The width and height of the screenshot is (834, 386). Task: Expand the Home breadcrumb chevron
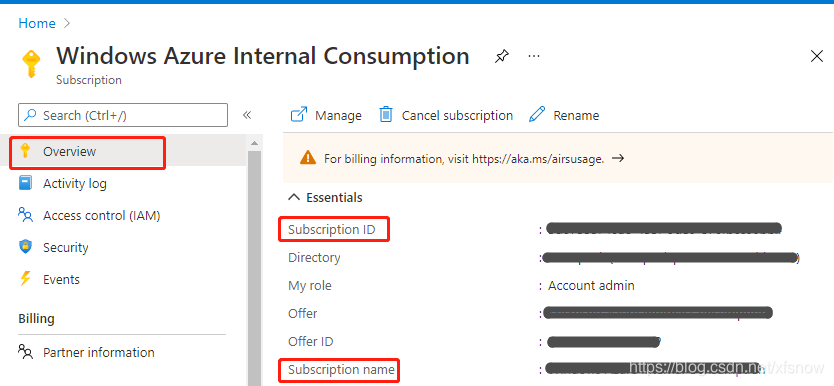click(x=66, y=23)
